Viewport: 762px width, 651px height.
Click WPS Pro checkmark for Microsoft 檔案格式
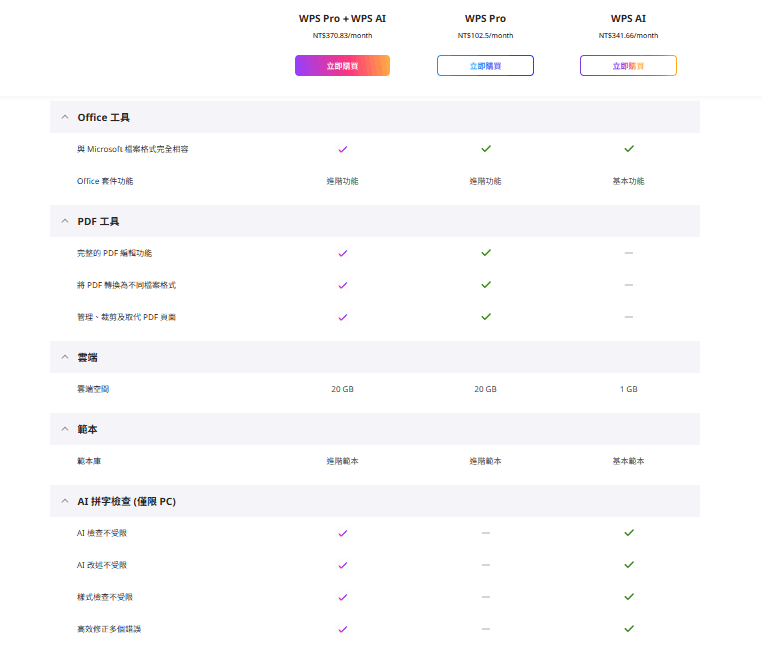point(486,149)
